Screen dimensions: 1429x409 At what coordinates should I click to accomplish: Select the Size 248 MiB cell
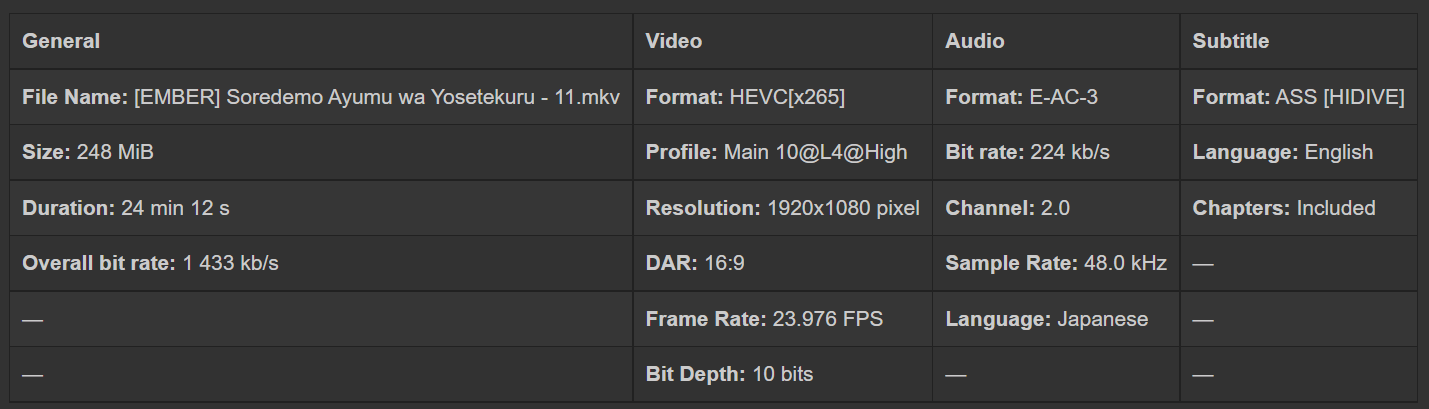click(x=88, y=152)
